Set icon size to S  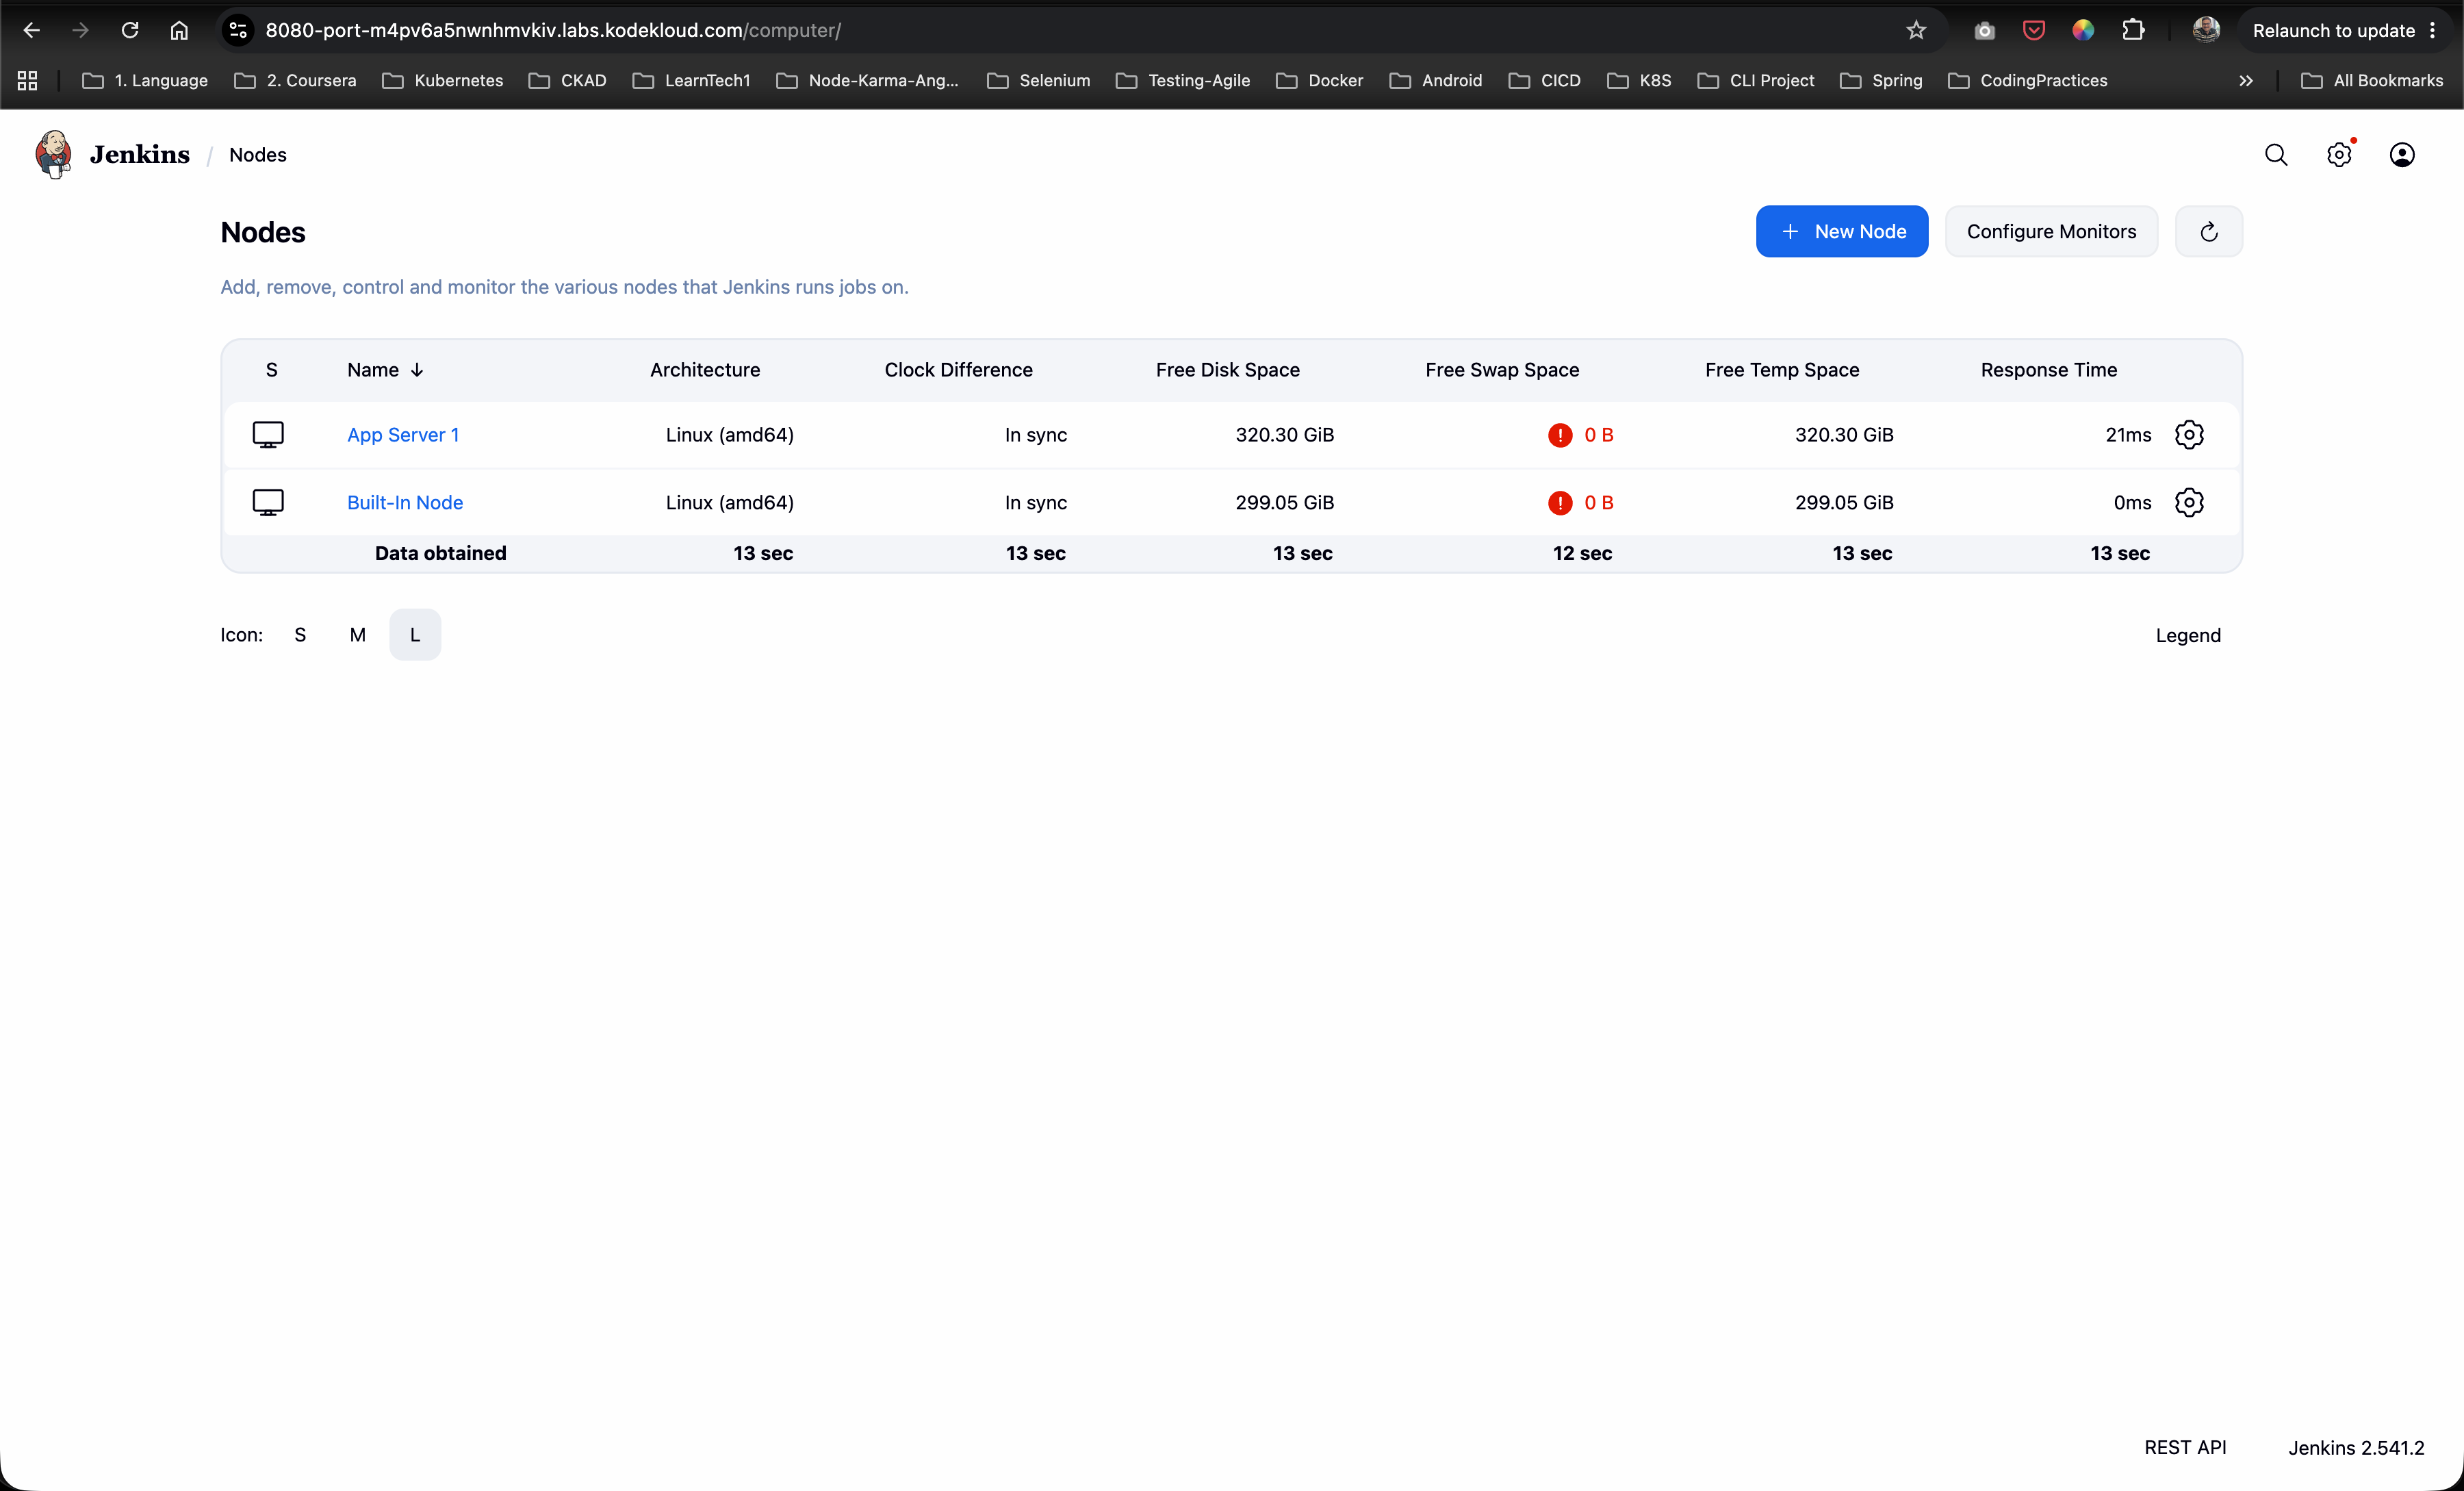pyautogui.click(x=300, y=635)
